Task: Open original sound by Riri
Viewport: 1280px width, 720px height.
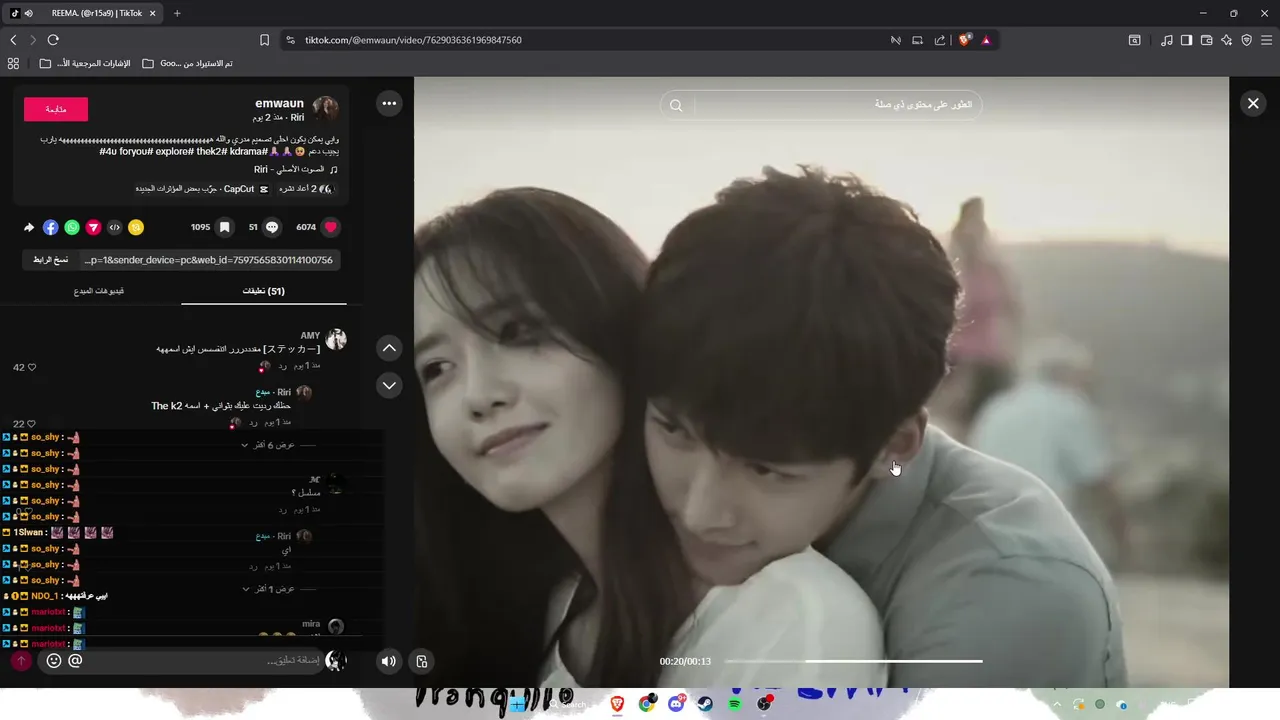Action: click(x=297, y=170)
